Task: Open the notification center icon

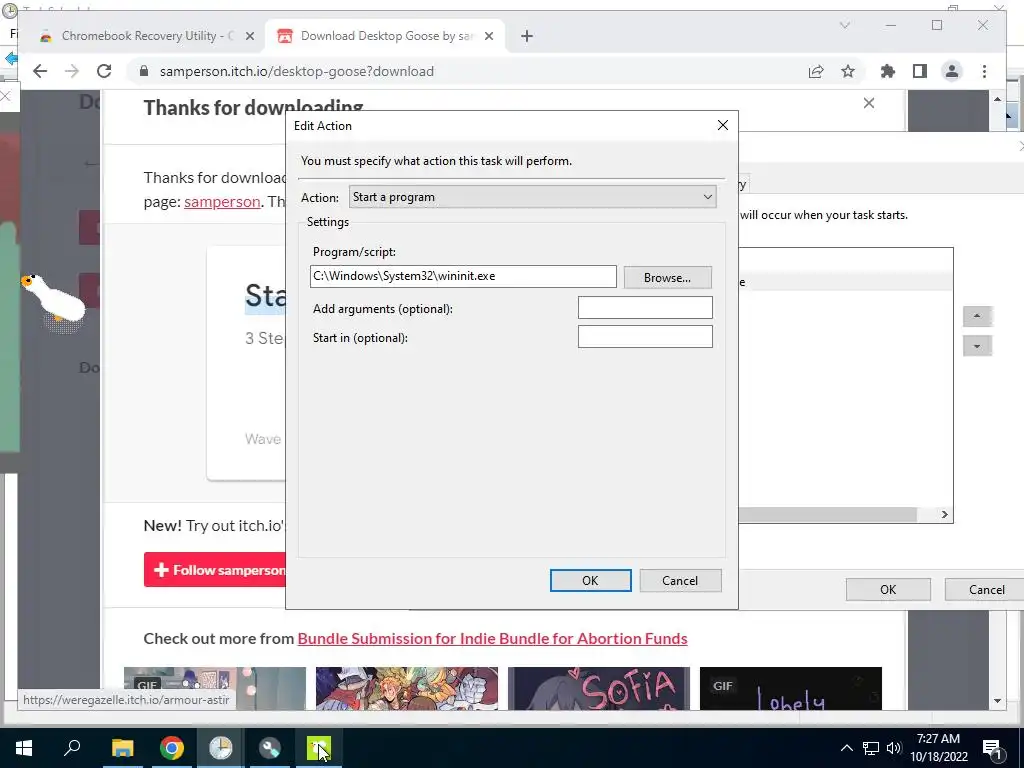Action: [992, 748]
